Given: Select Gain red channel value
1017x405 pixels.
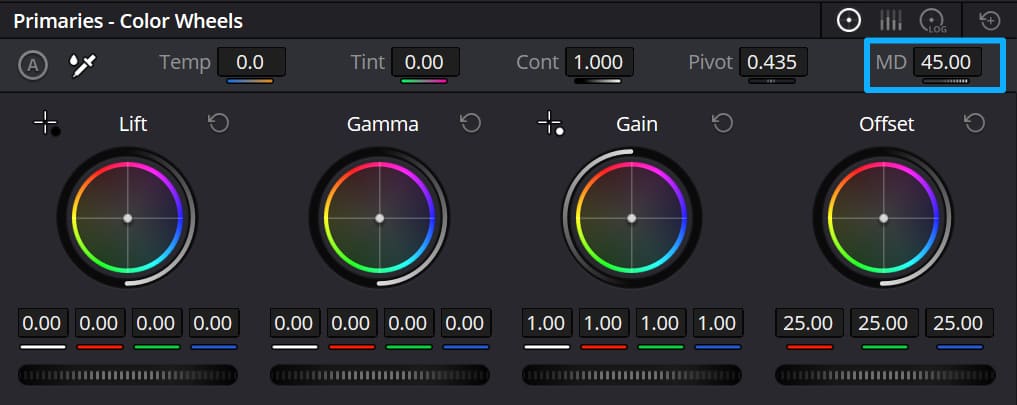Looking at the screenshot, I should 604,323.
